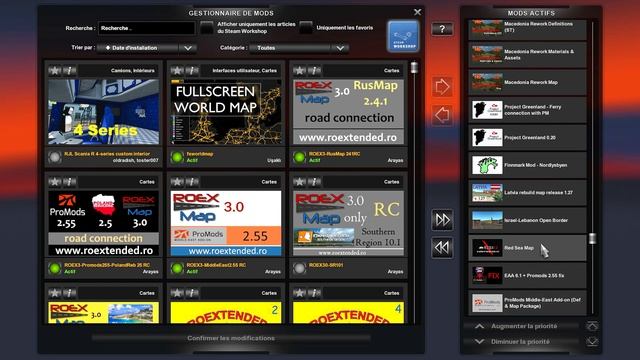Toggle ROEX3-Promods255-PolandReb status light
The height and width of the screenshot is (360, 640).
[x=55, y=268]
